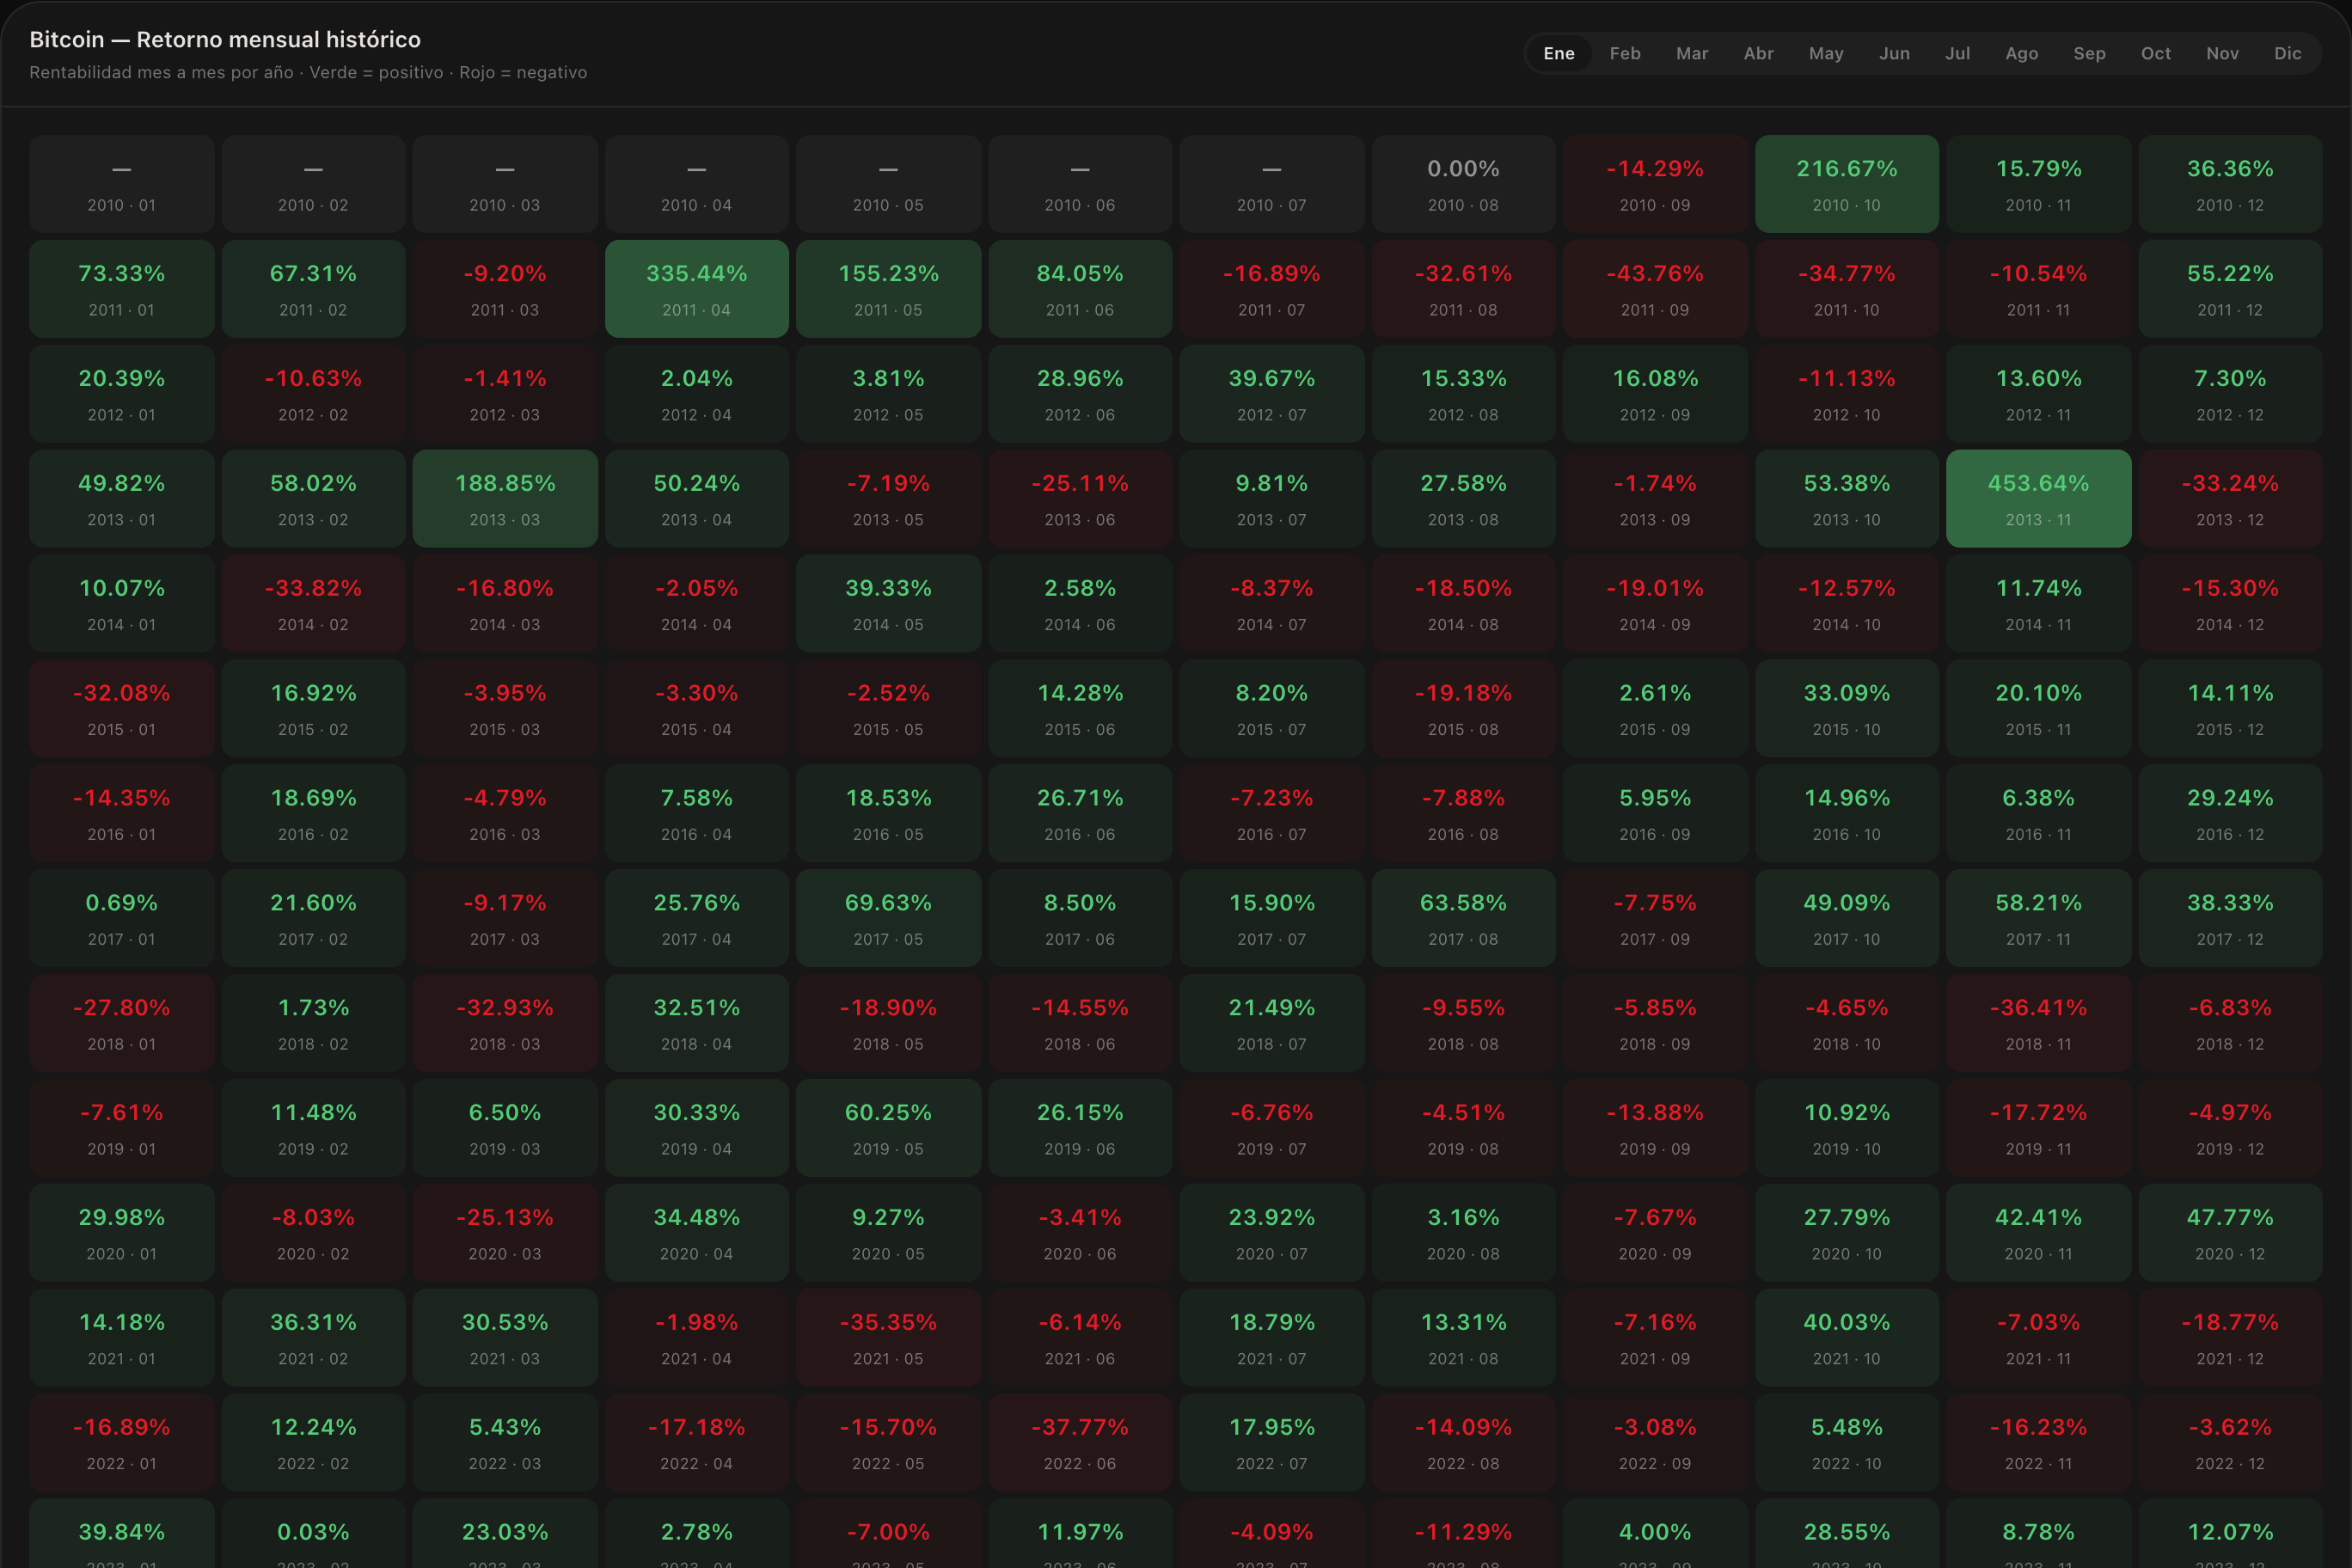The image size is (2352, 1568).
Task: Select the 2016 · 12 cell showing 29.24%
Action: [2230, 813]
